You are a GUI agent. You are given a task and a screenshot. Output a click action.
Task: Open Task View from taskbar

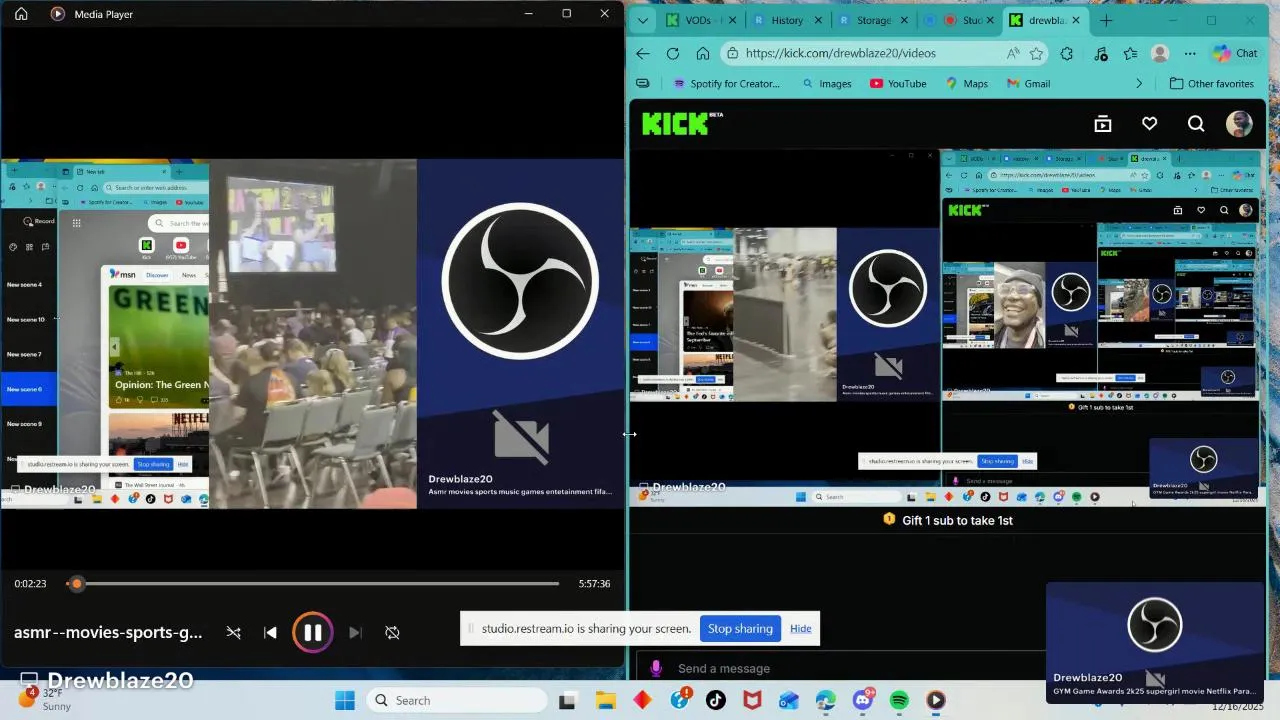click(567, 700)
